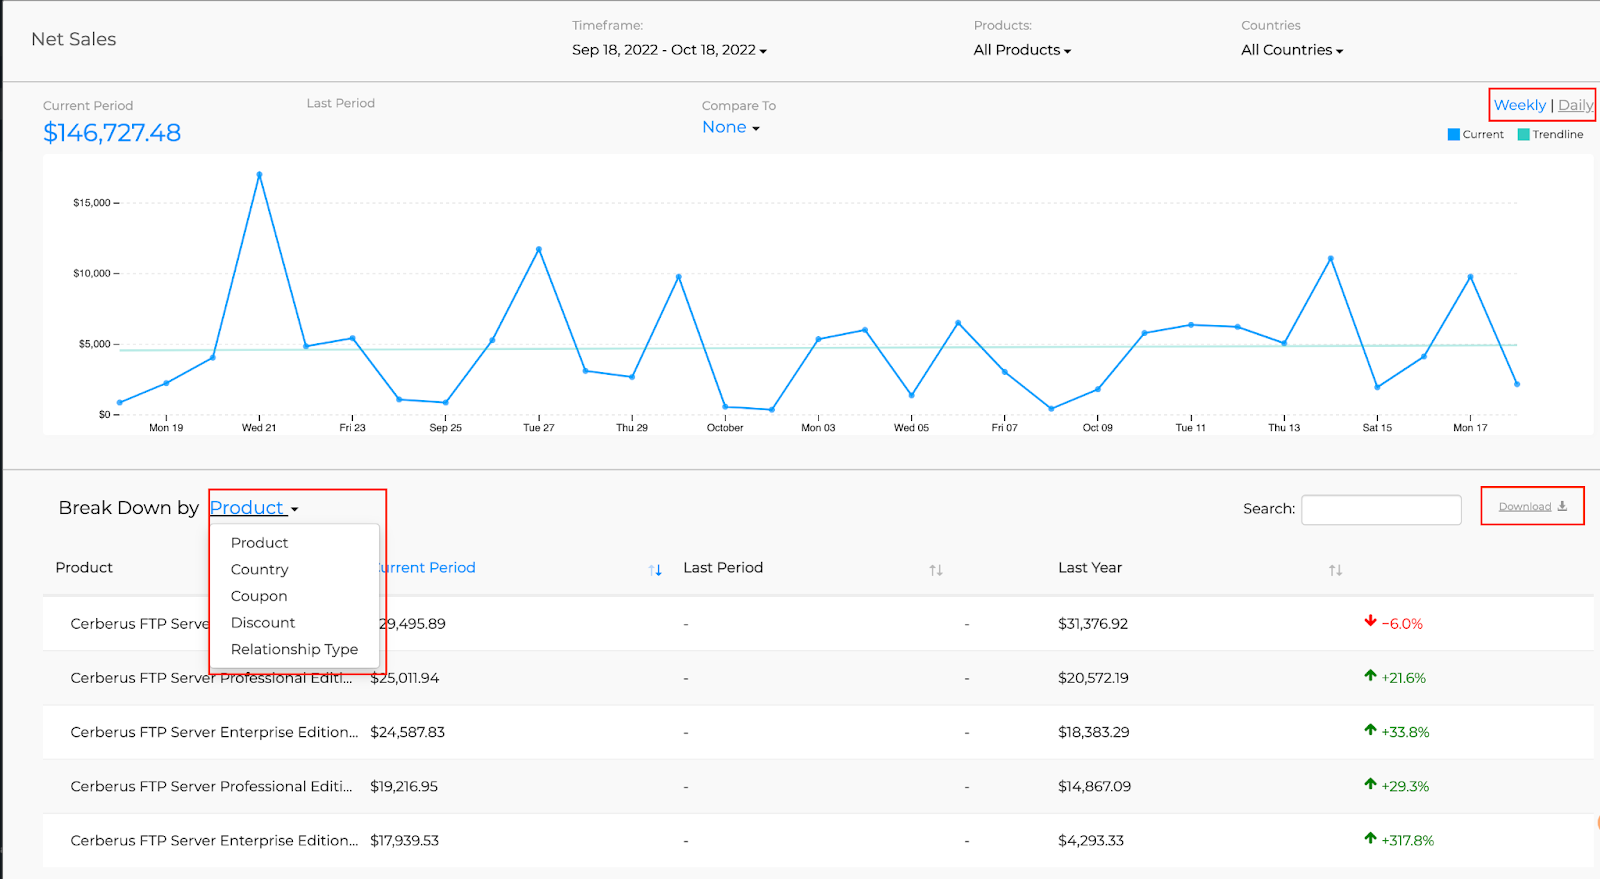Click the green up arrow beside +21.6%
The height and width of the screenshot is (879, 1600).
pos(1370,675)
